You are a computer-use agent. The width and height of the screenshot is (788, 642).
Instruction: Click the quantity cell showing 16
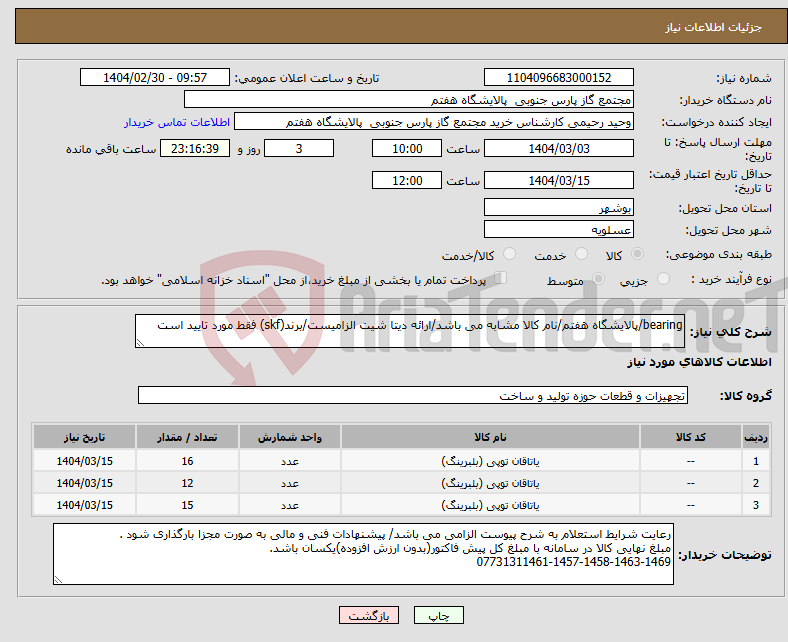pyautogui.click(x=187, y=461)
